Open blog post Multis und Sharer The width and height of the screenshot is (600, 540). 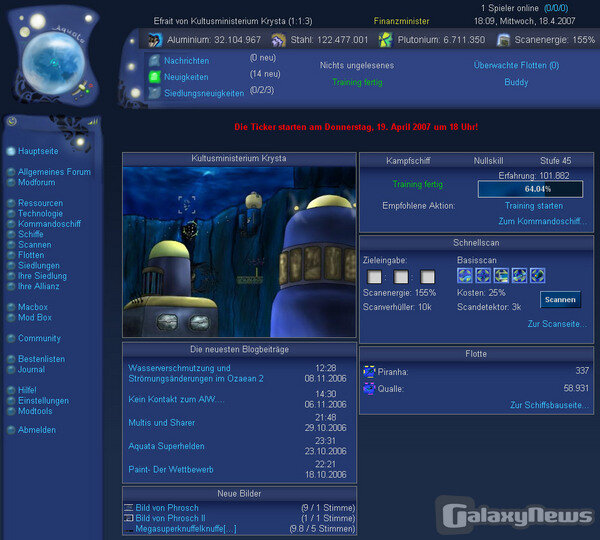pos(161,423)
